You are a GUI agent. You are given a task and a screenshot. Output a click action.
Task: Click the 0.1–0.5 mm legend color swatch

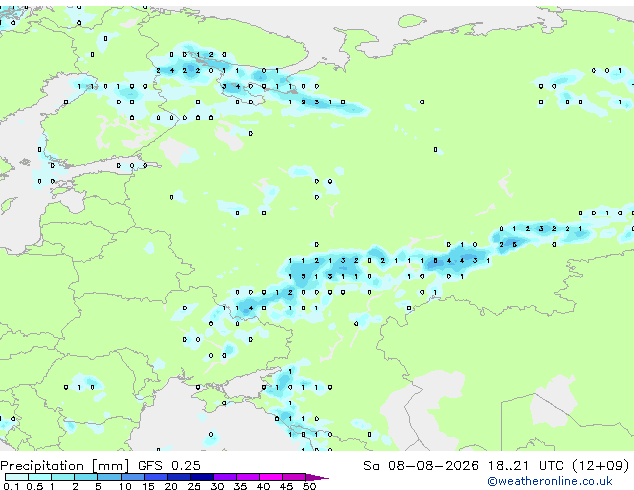click(x=17, y=477)
